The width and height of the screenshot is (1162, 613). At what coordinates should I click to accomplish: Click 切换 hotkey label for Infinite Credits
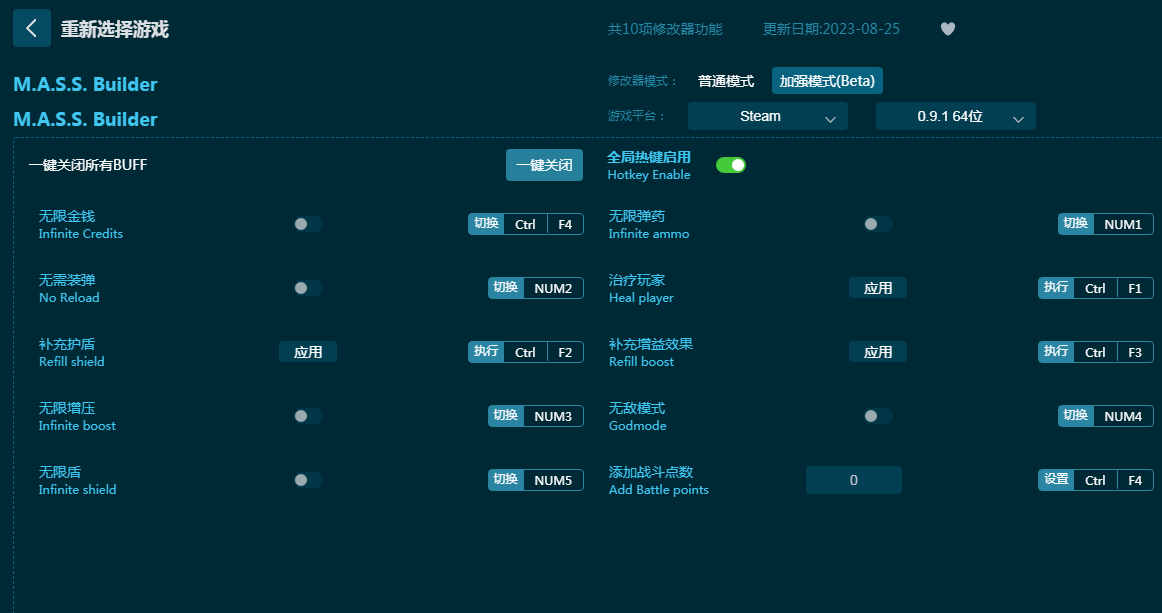[x=486, y=224]
